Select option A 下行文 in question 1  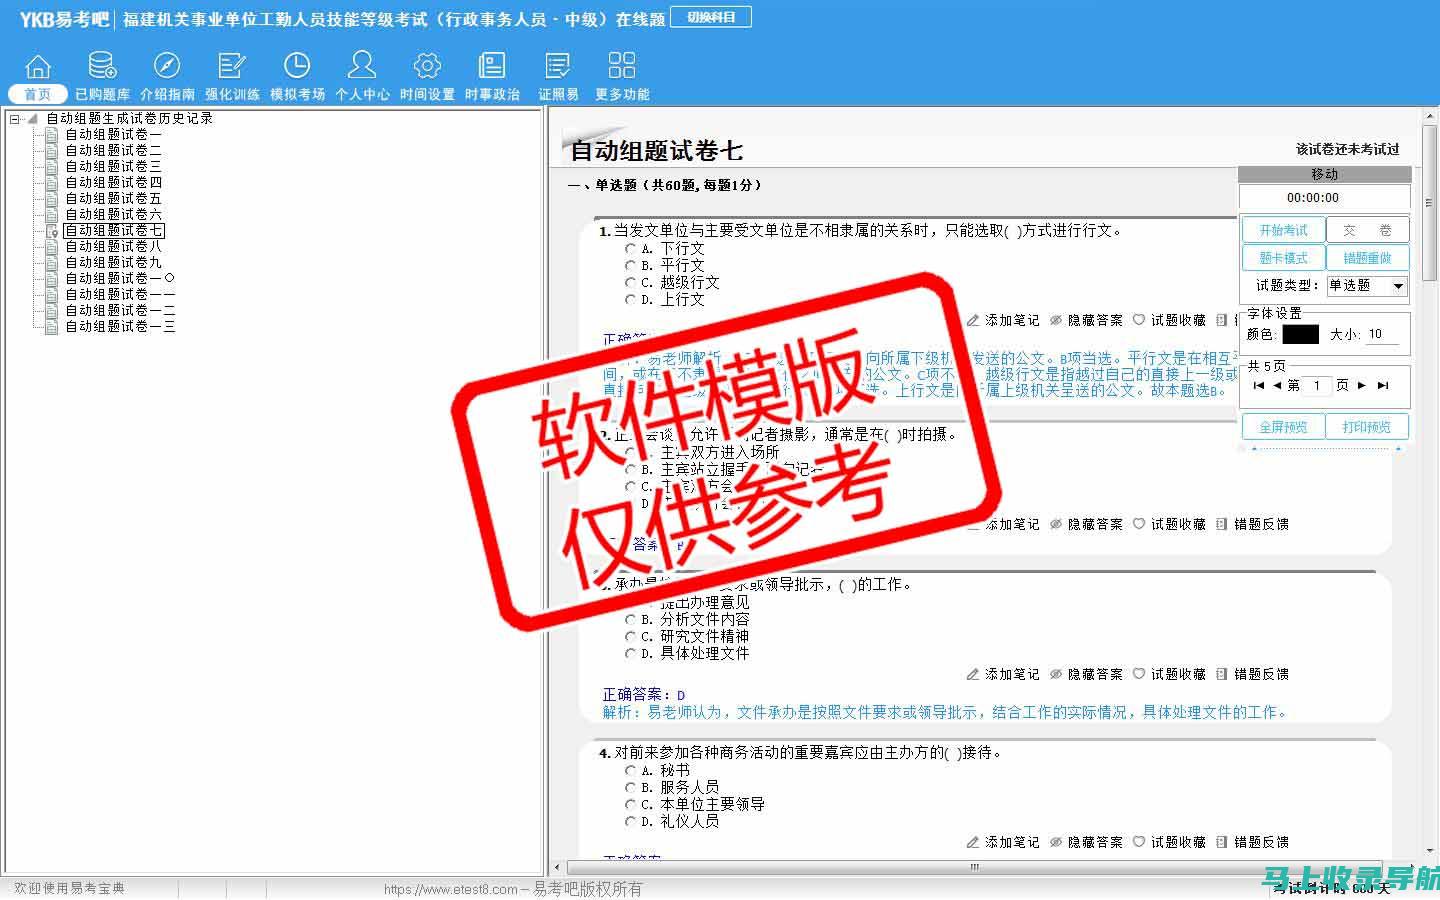tap(630, 248)
